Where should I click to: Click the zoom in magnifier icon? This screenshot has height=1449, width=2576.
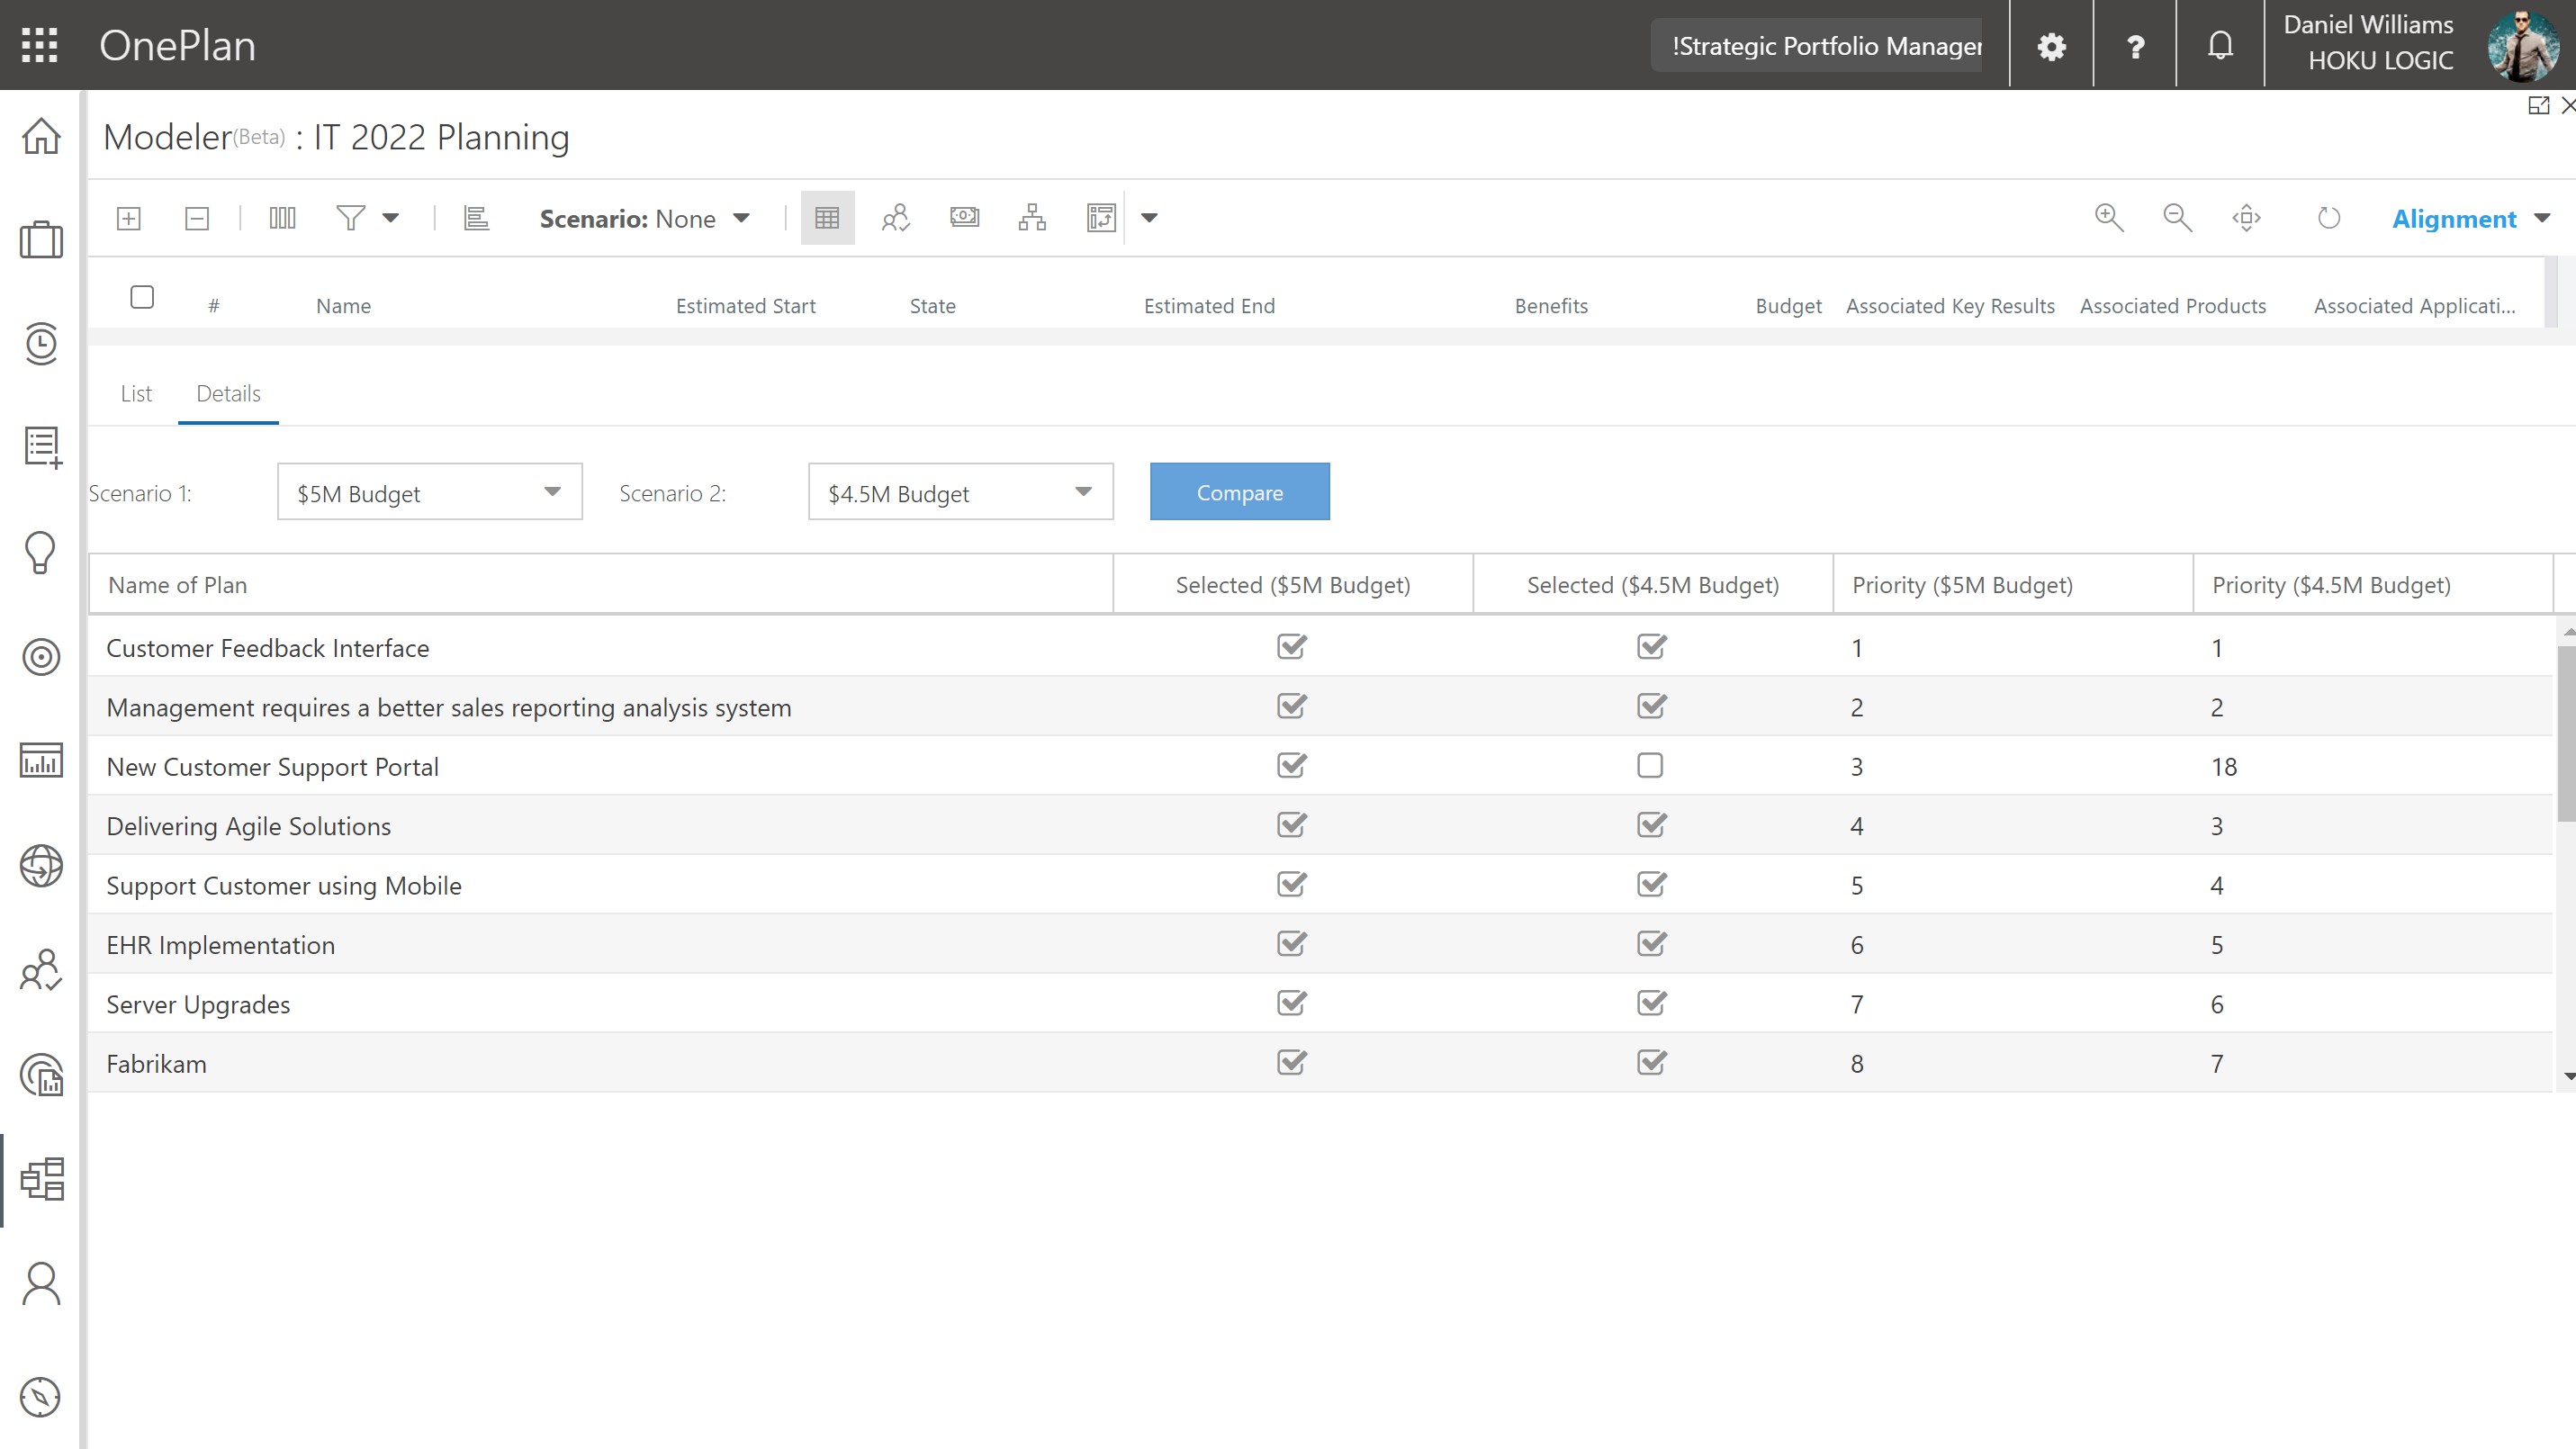coord(2109,218)
